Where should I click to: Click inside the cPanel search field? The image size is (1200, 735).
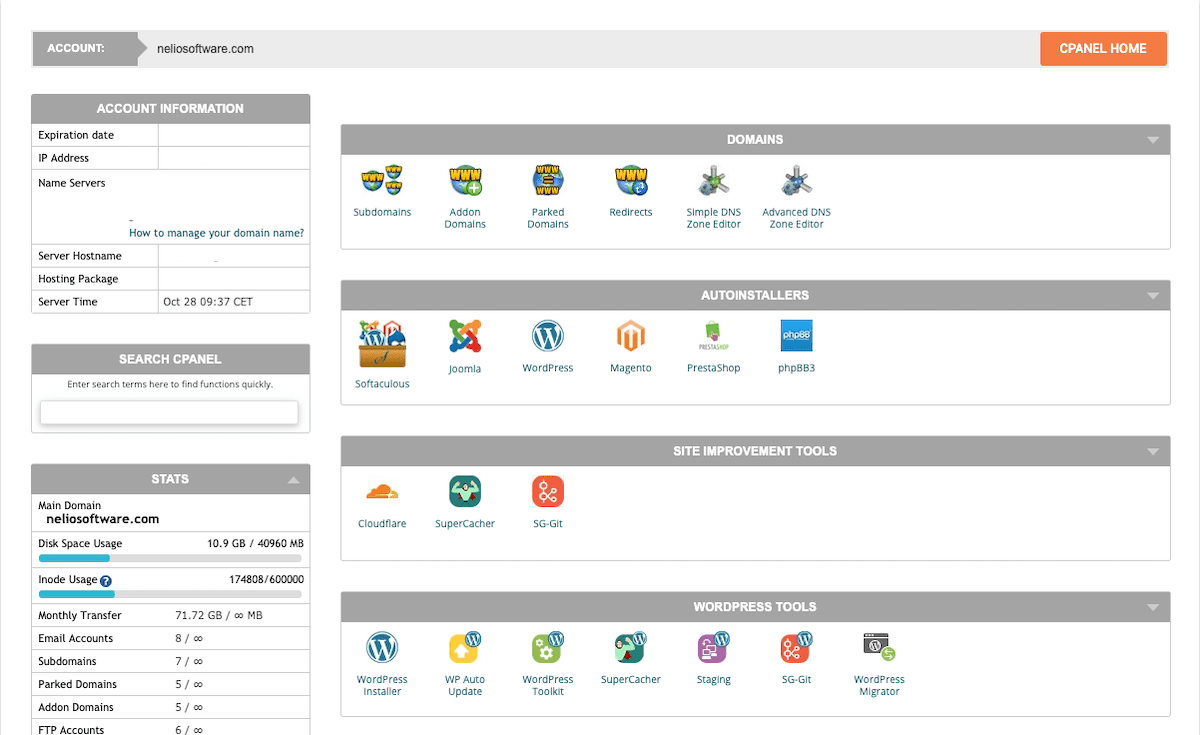(168, 412)
